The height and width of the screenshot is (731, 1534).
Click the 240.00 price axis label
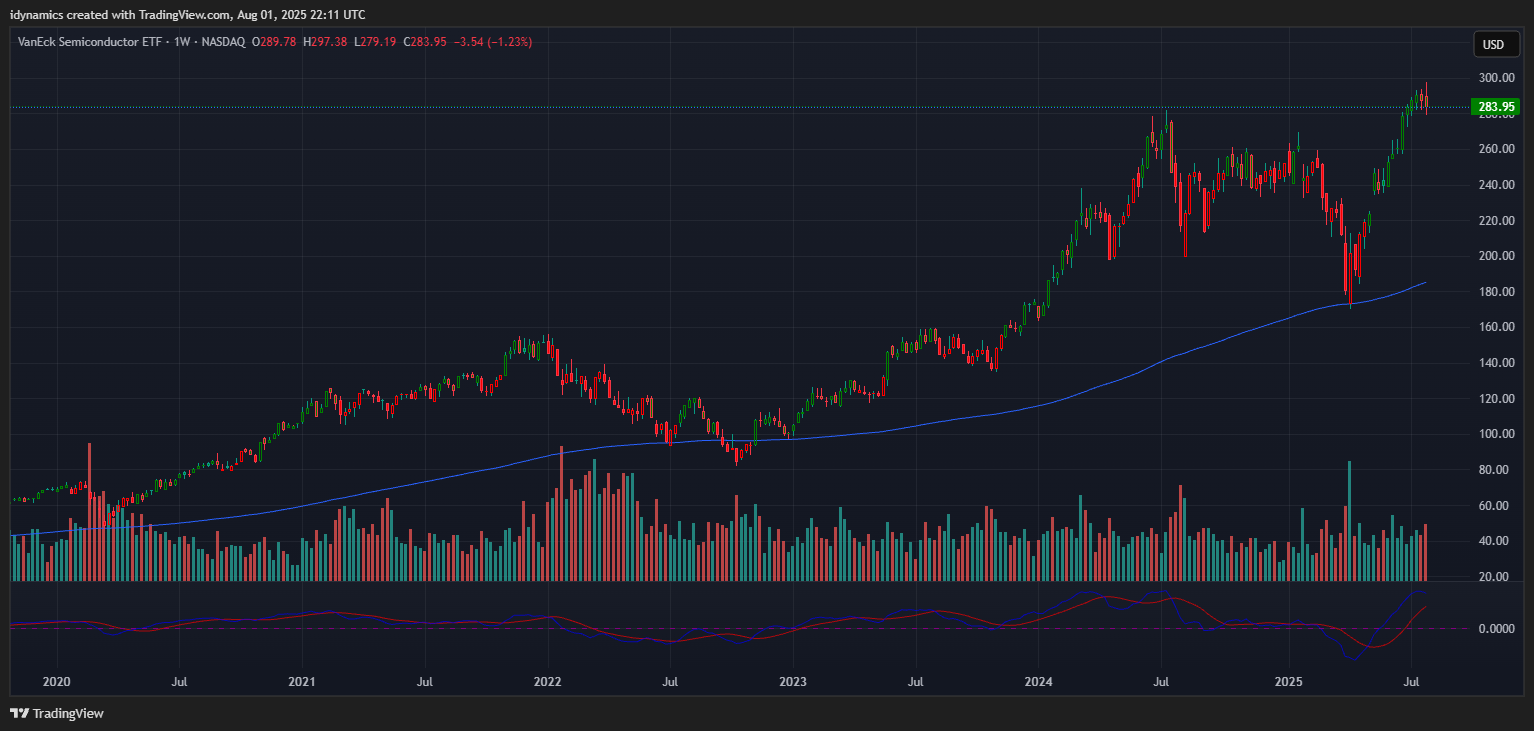(1495, 185)
